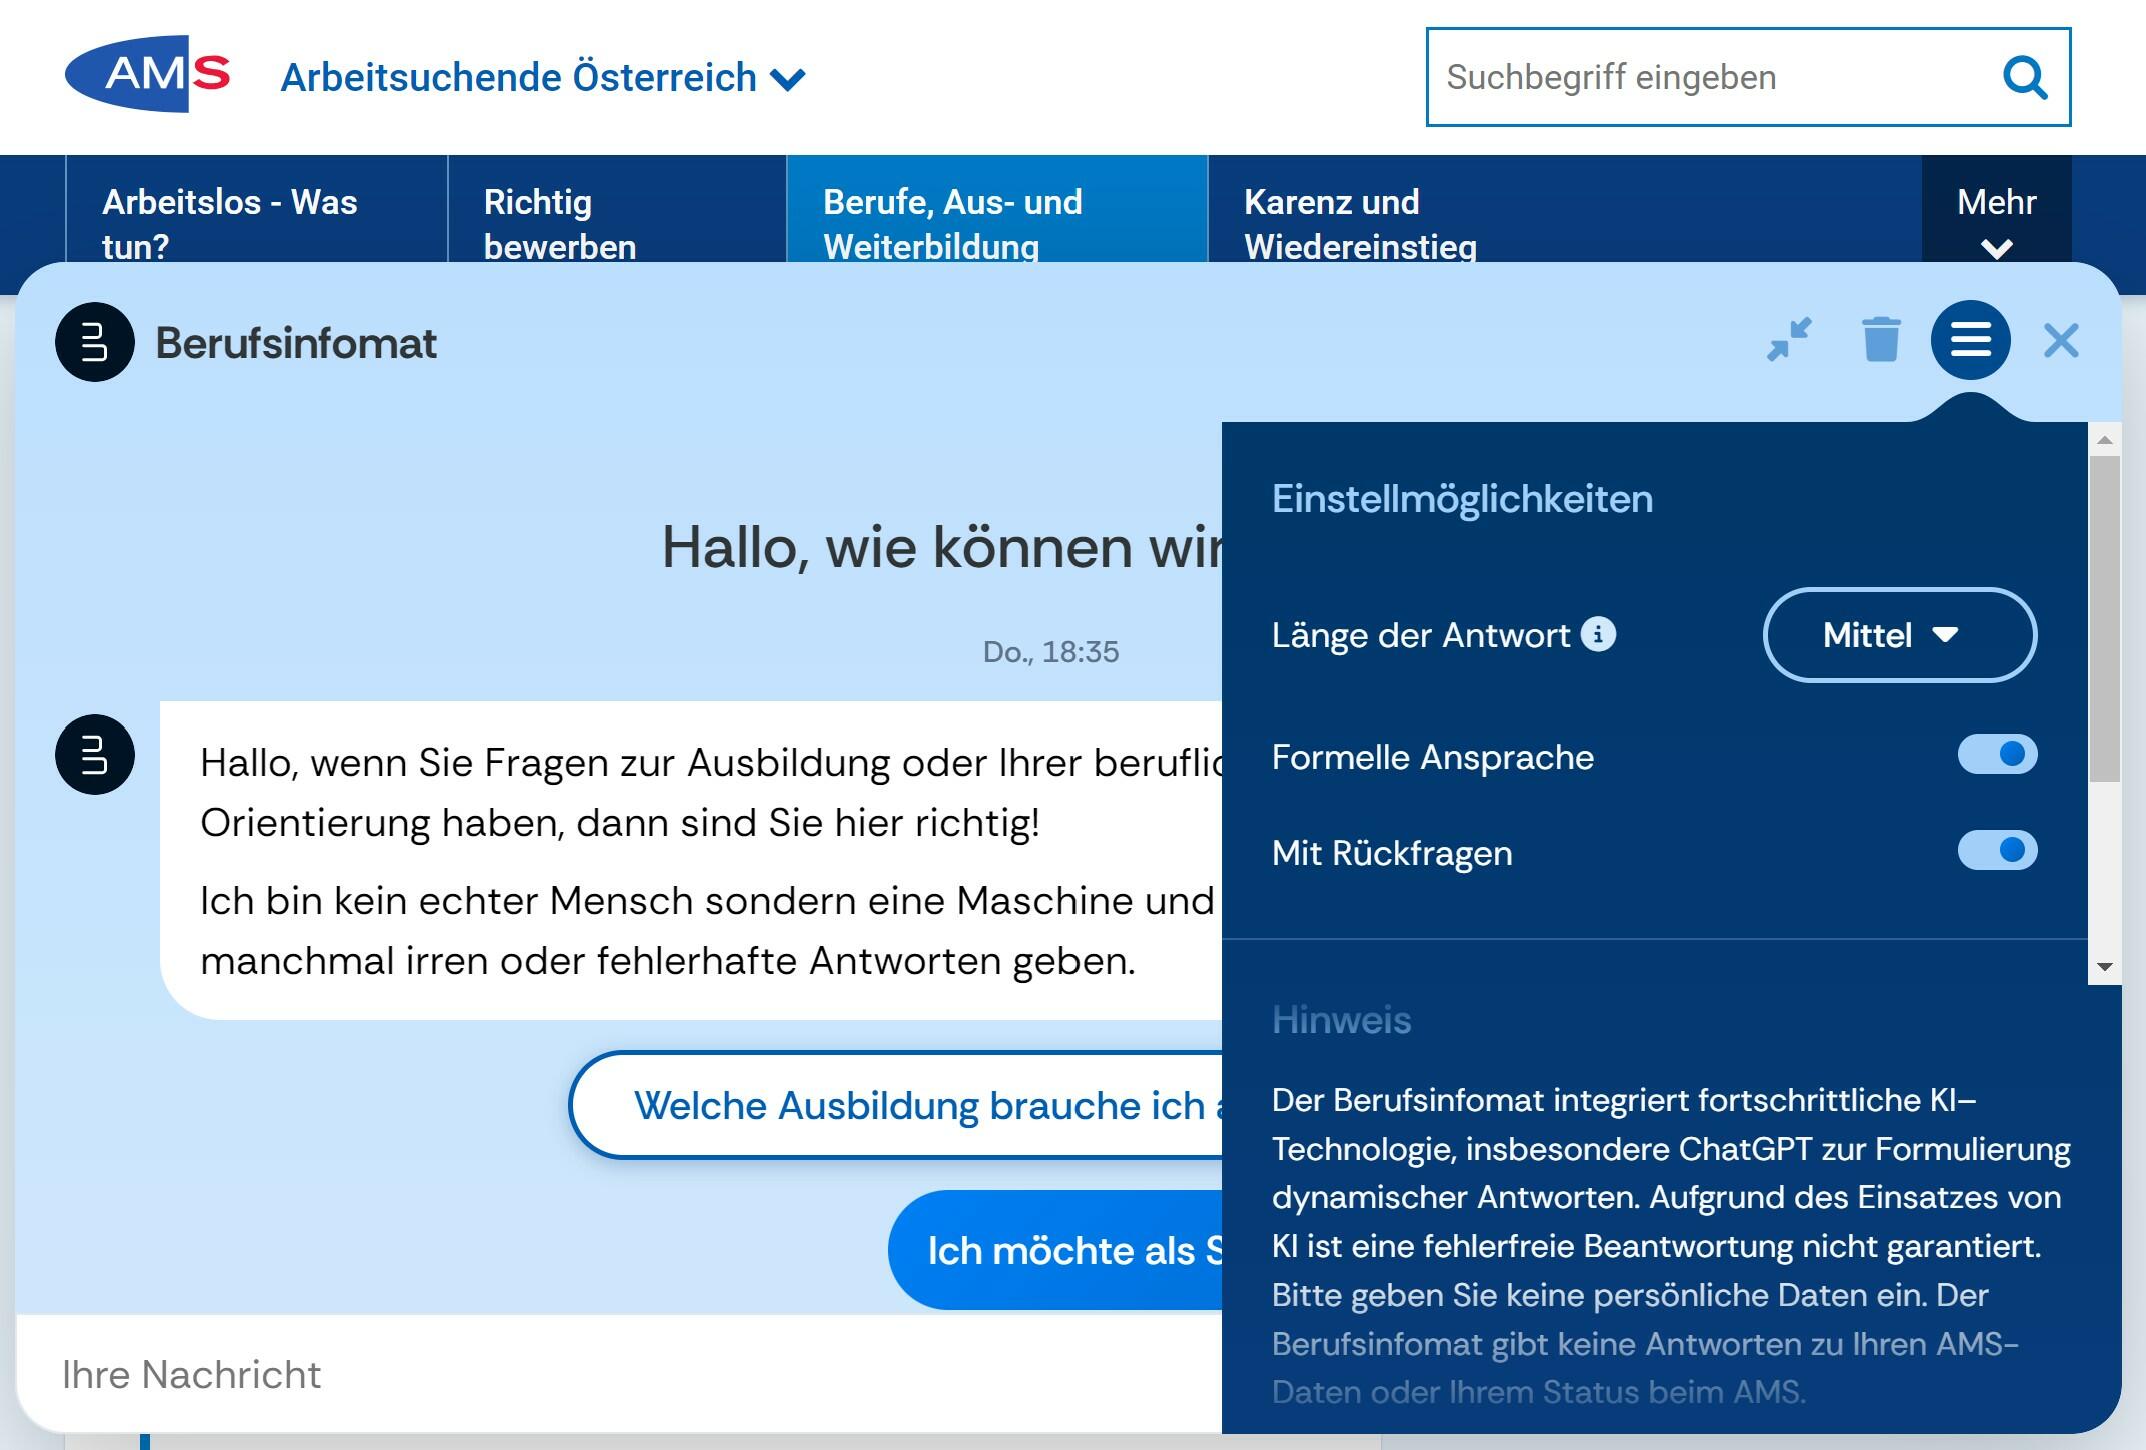This screenshot has width=2146, height=1450.
Task: Click the bot avatar beside greeting message
Action: click(x=95, y=755)
